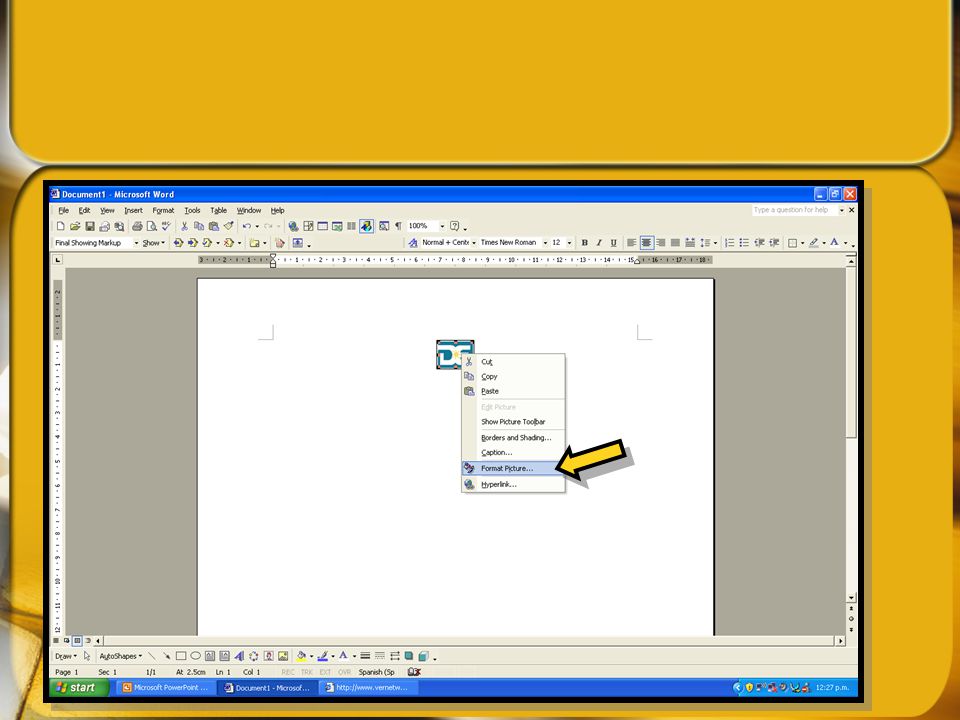Click the Print icon
This screenshot has width=960, height=720.
[137, 227]
